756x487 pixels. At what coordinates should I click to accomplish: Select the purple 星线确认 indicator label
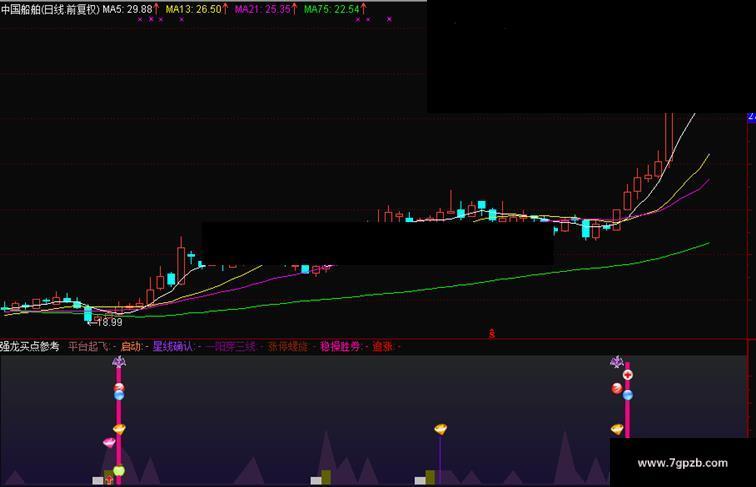(x=173, y=346)
